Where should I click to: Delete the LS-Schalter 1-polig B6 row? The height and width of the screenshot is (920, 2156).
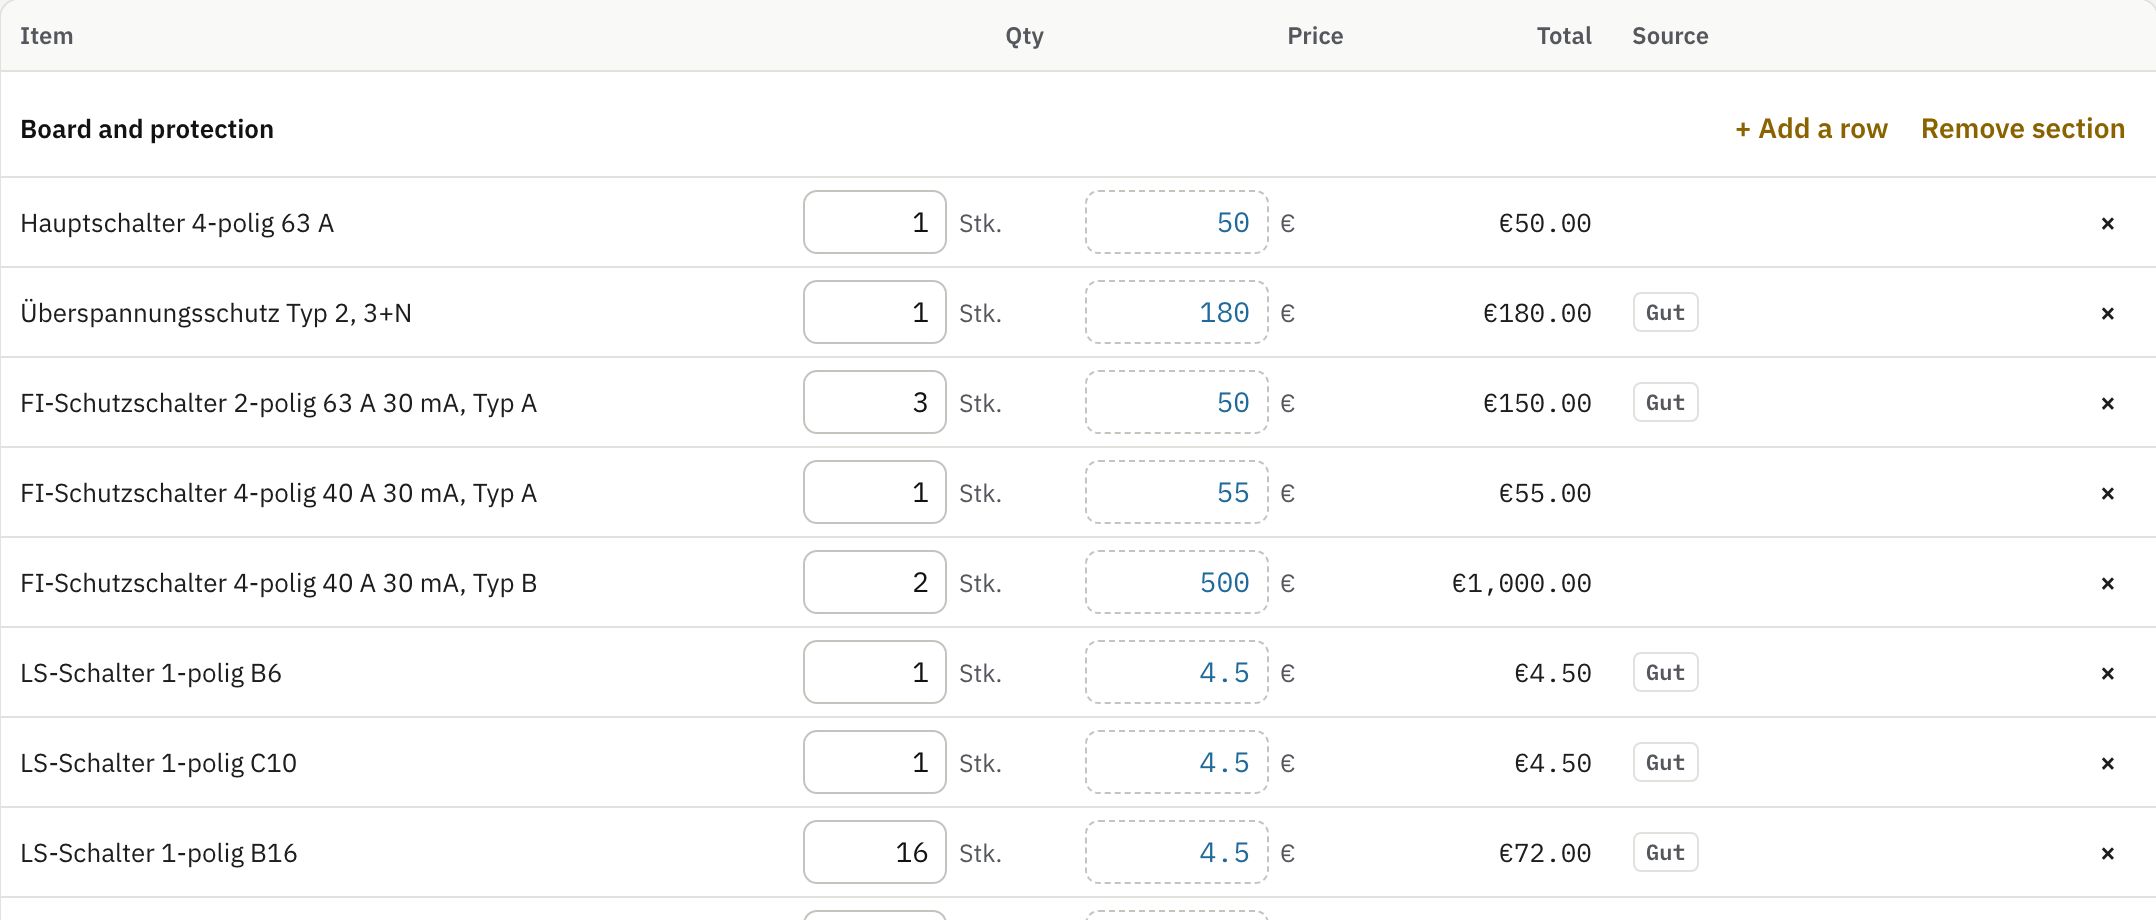[2107, 673]
